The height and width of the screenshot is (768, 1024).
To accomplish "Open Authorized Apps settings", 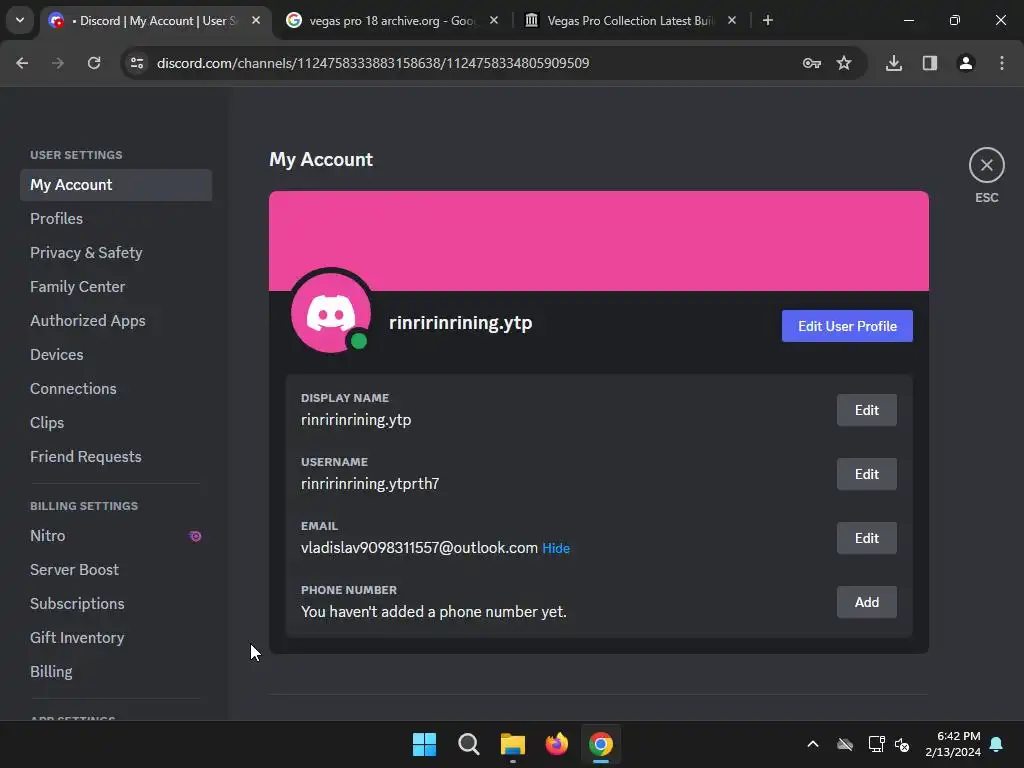I will pos(116,321).
